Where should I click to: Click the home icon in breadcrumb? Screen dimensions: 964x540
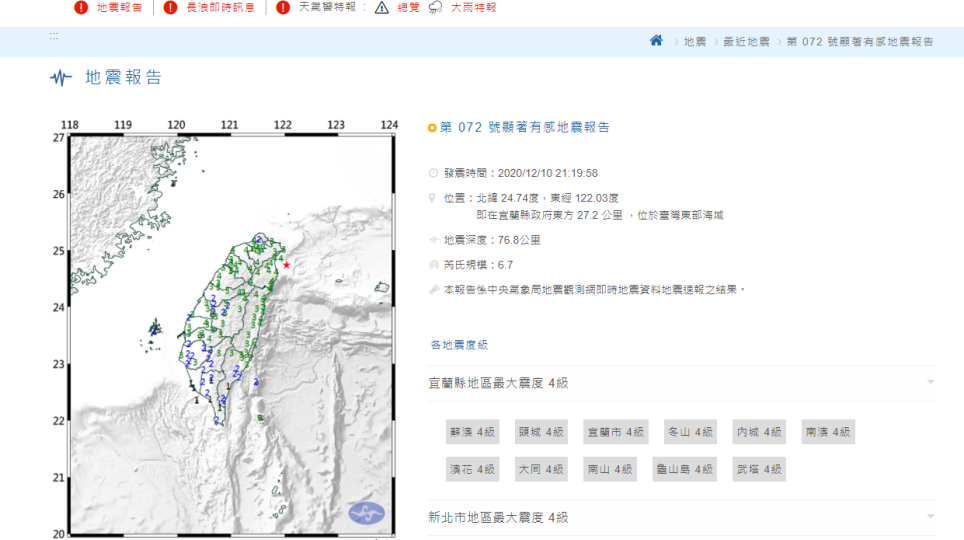point(656,41)
